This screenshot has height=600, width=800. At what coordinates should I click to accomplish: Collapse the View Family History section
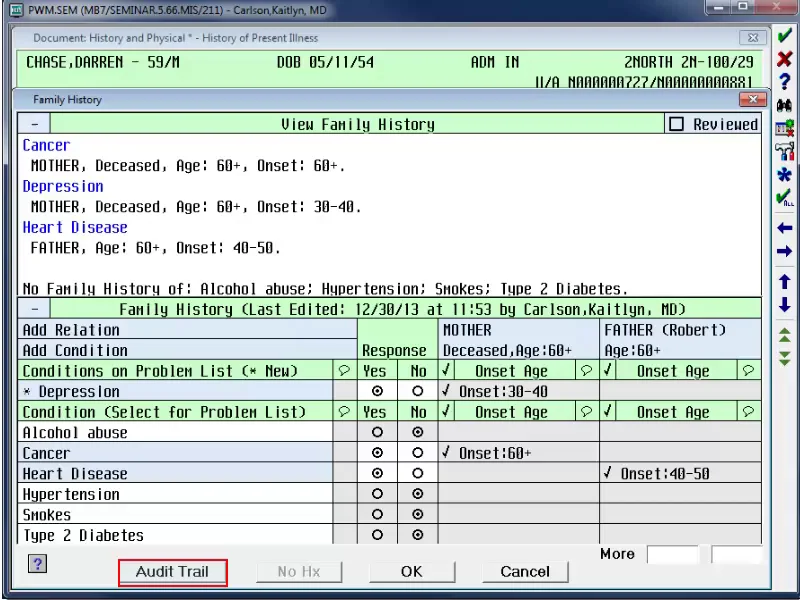[35, 124]
